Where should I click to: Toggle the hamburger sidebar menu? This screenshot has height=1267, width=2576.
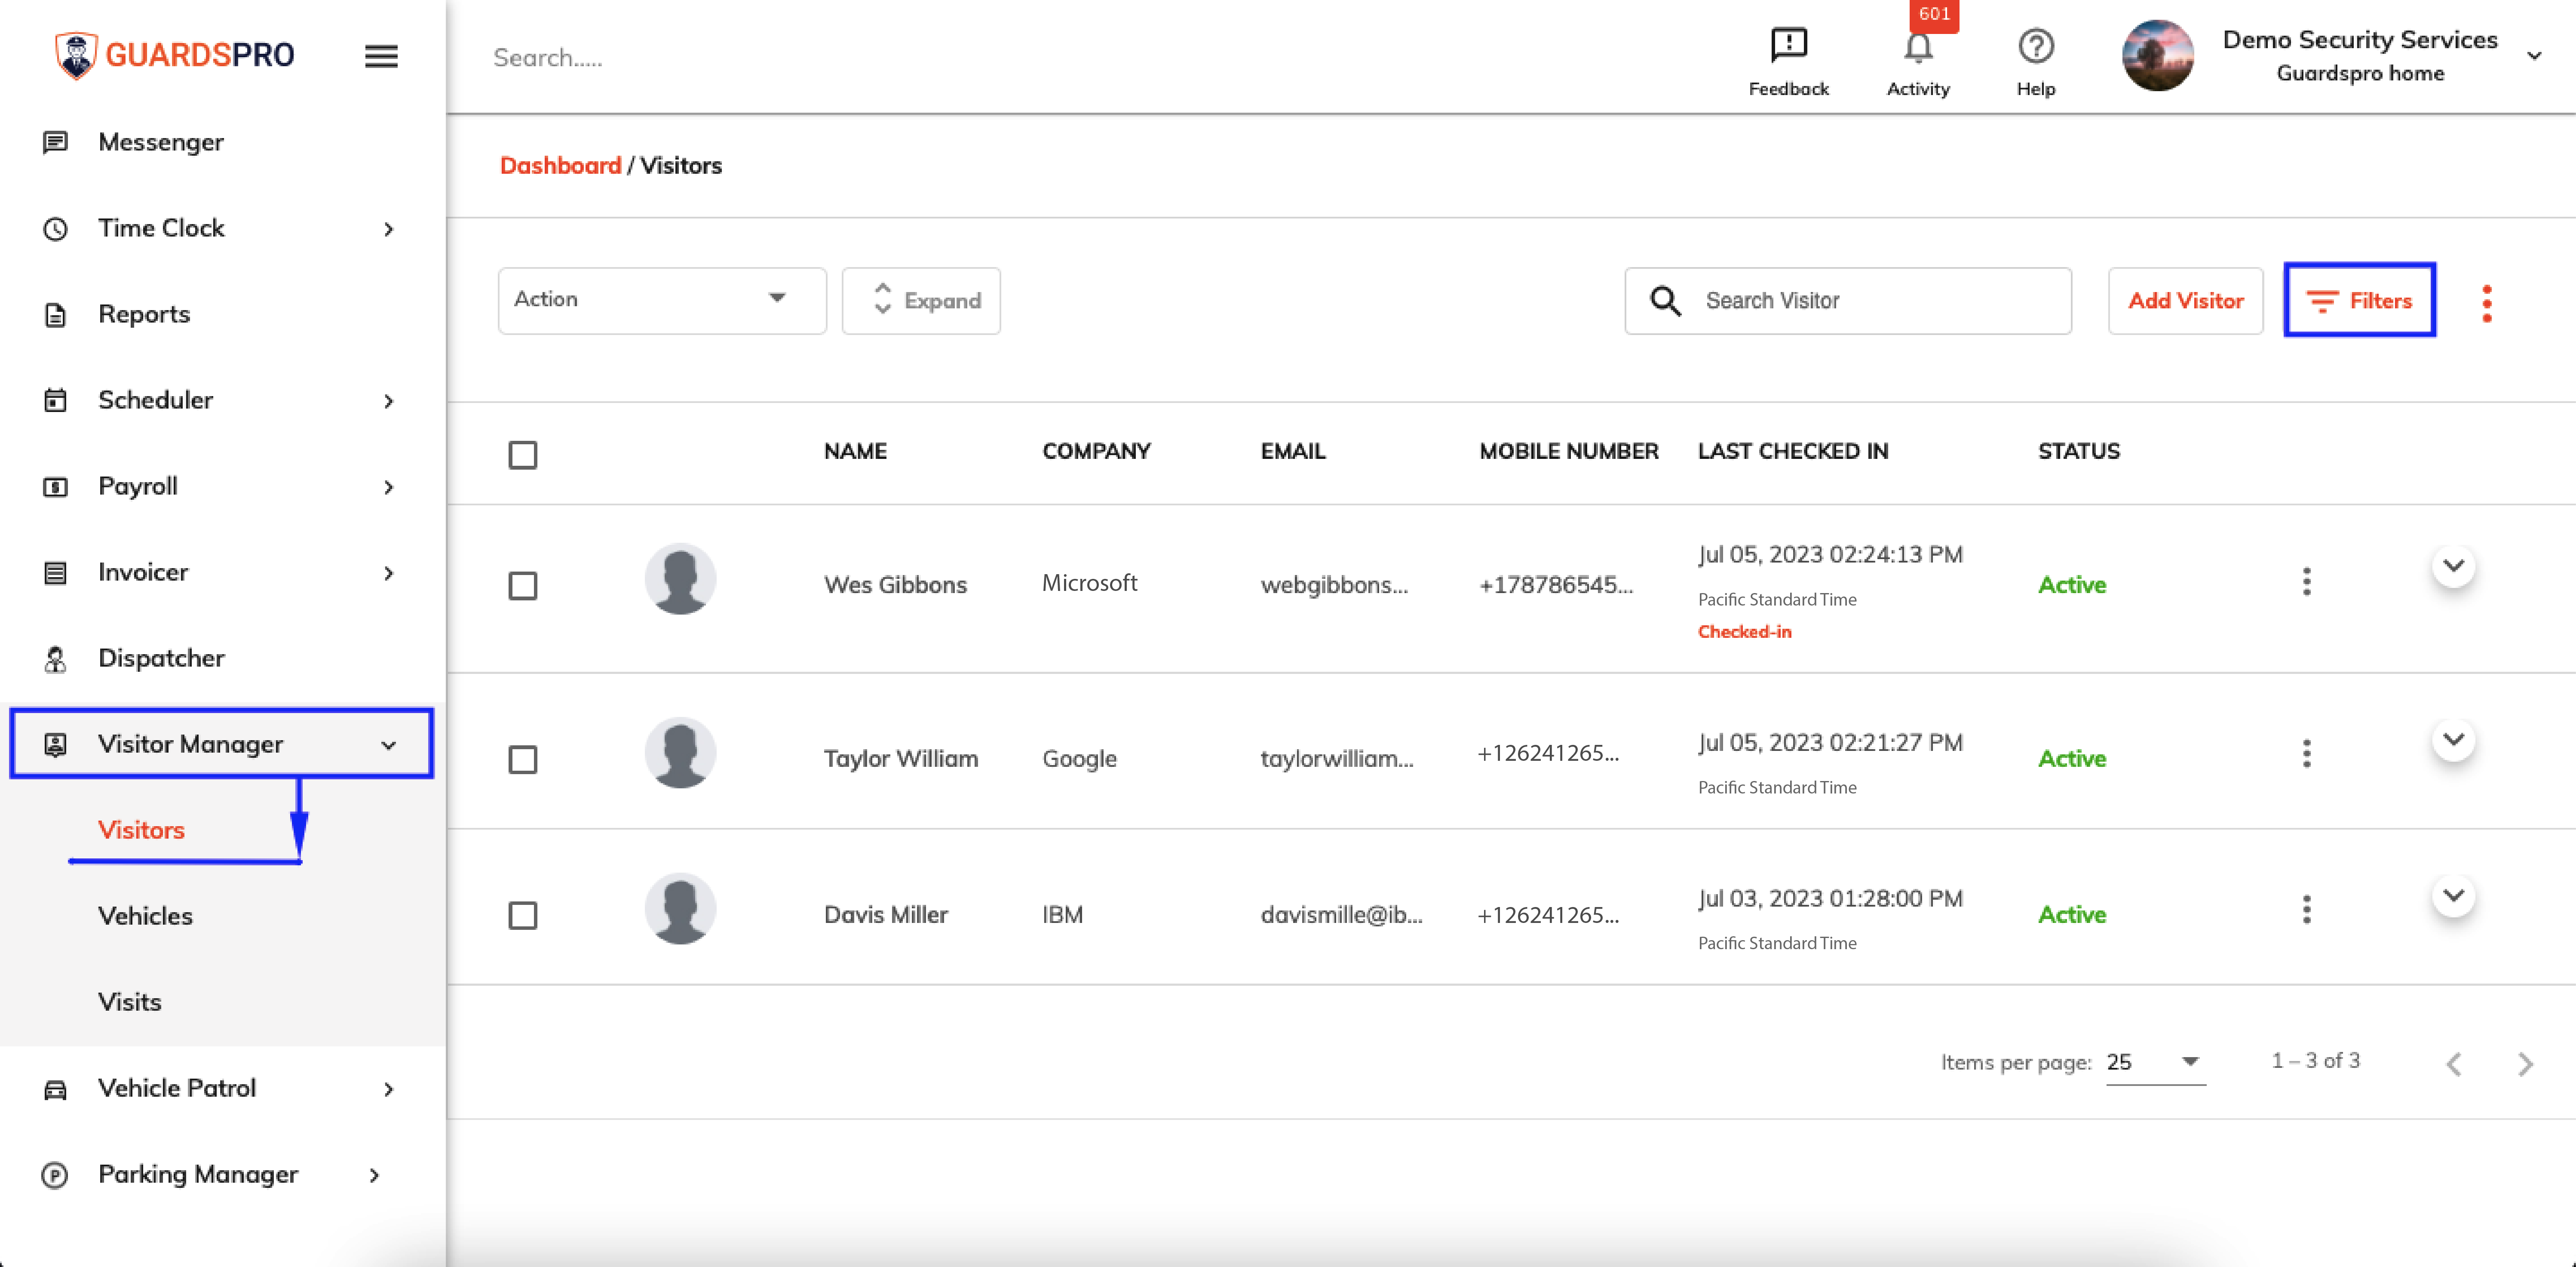tap(381, 56)
